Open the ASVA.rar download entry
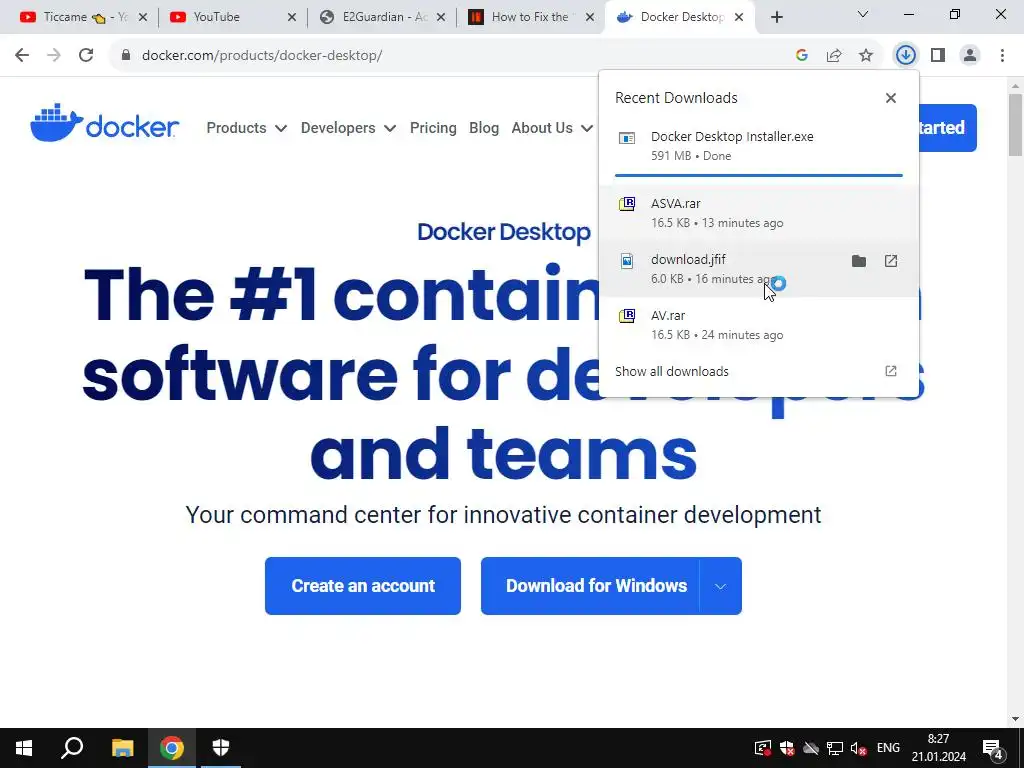Viewport: 1024px width, 768px height. click(x=759, y=213)
